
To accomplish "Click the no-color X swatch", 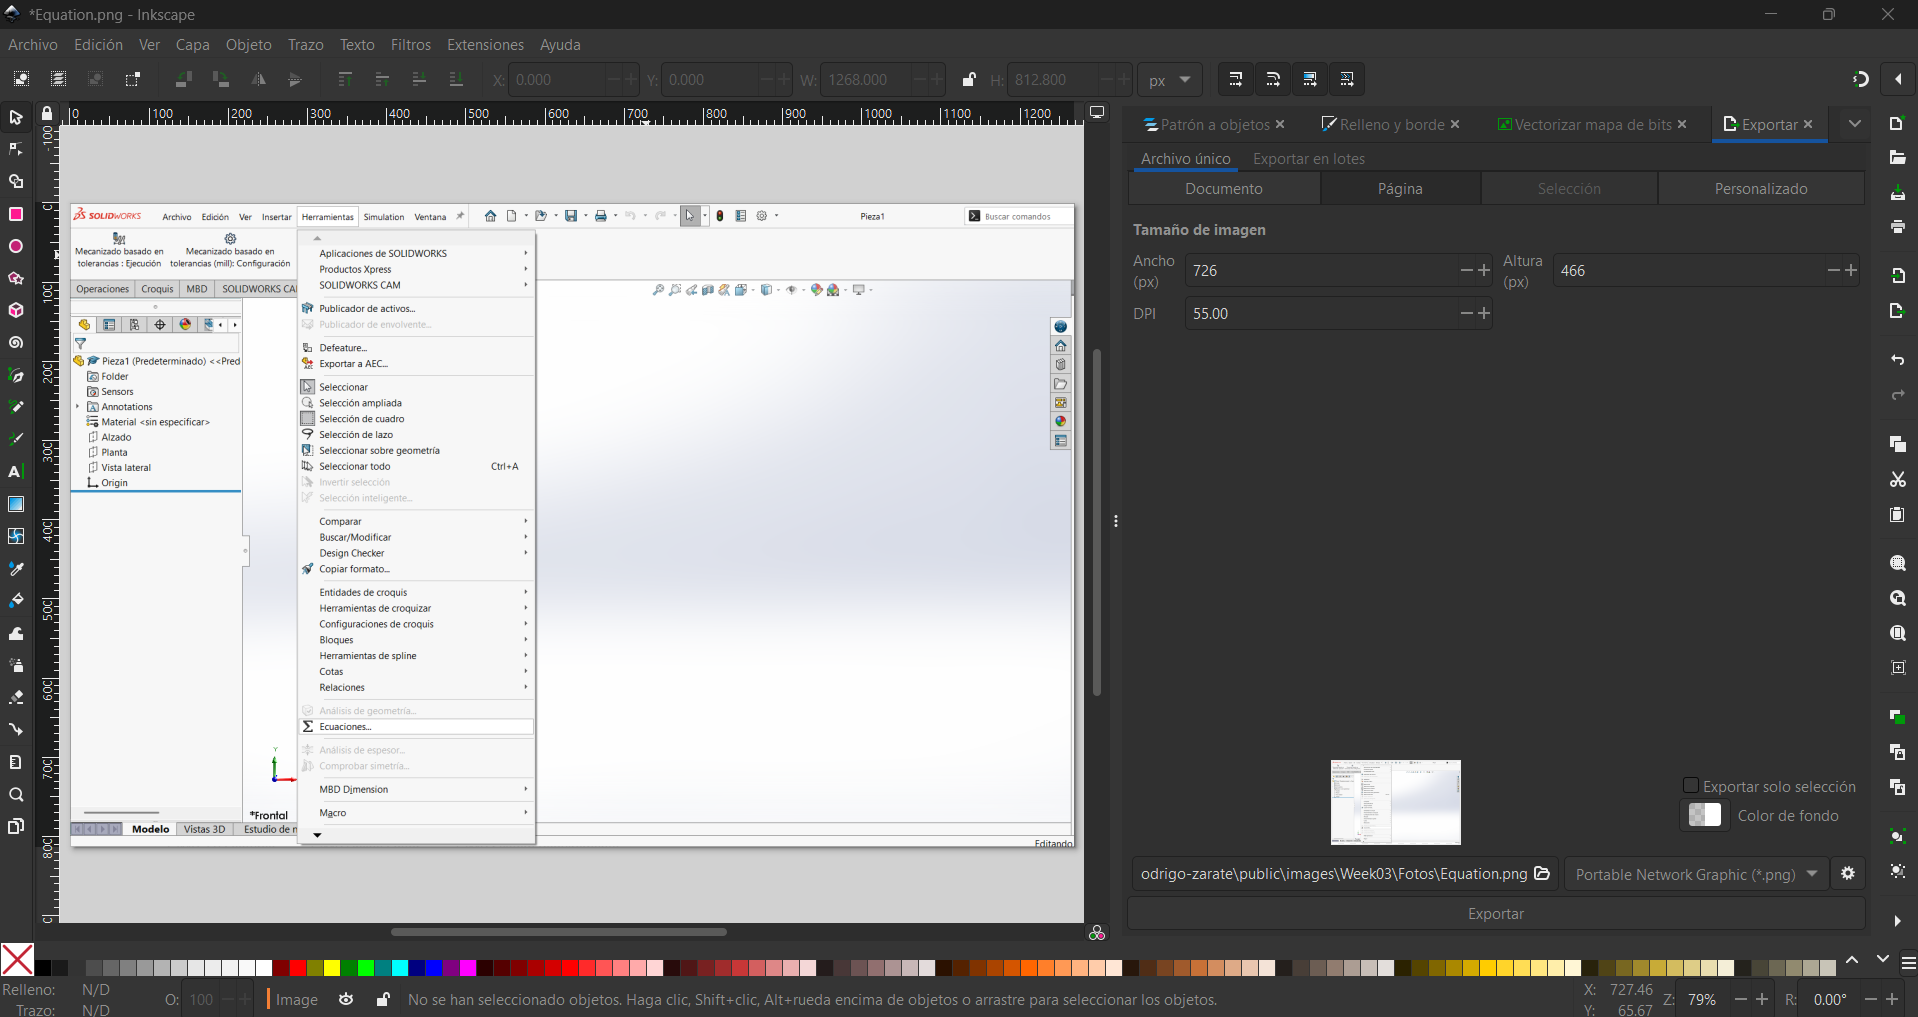I will click(17, 960).
